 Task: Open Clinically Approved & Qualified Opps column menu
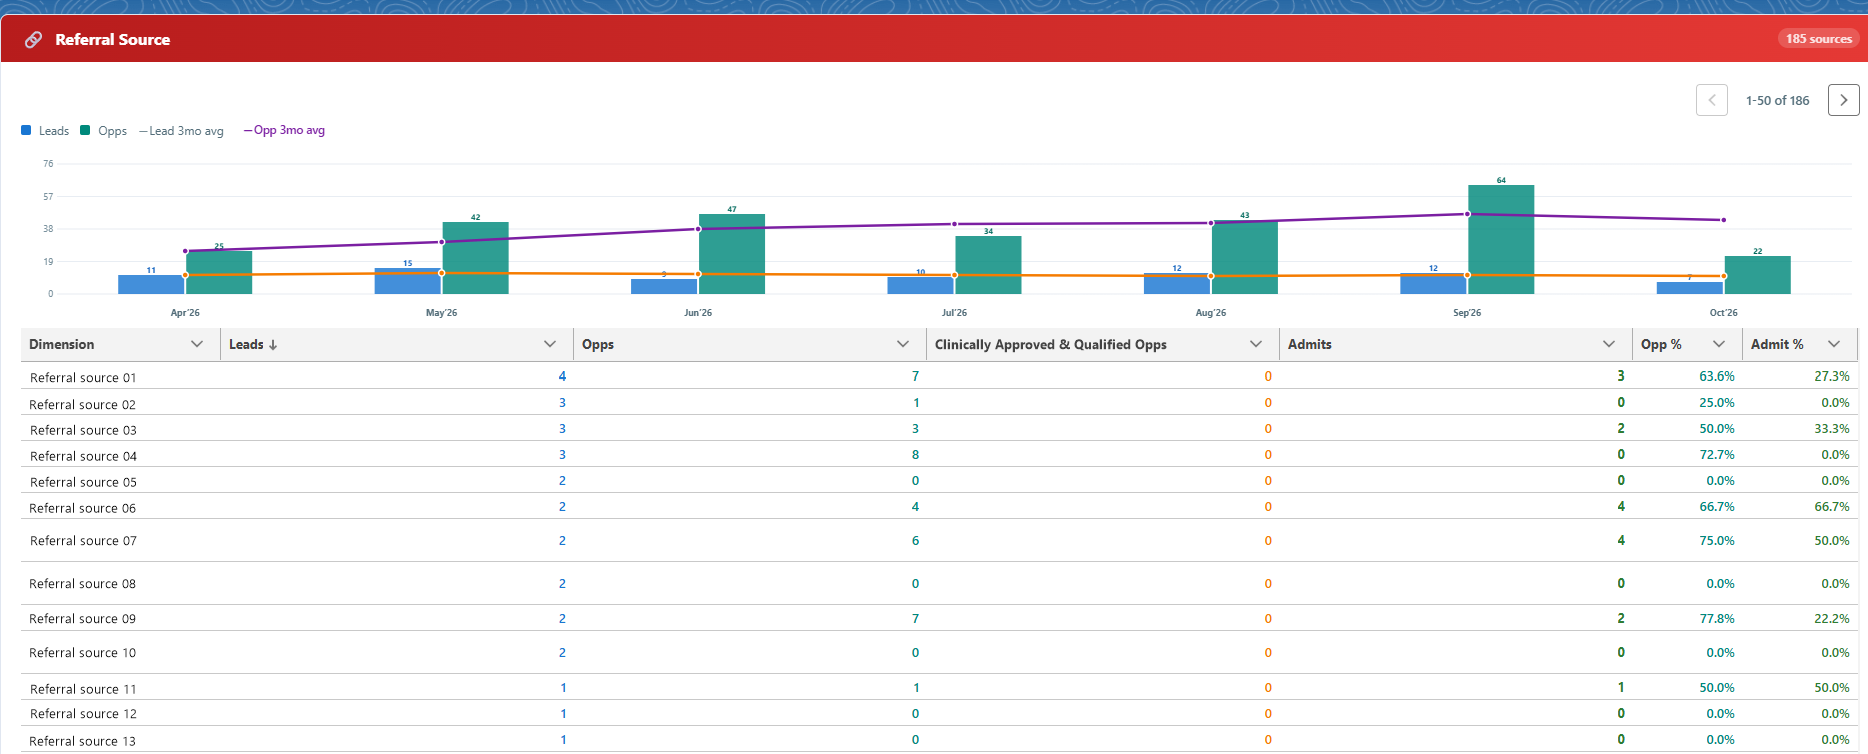tap(1256, 344)
